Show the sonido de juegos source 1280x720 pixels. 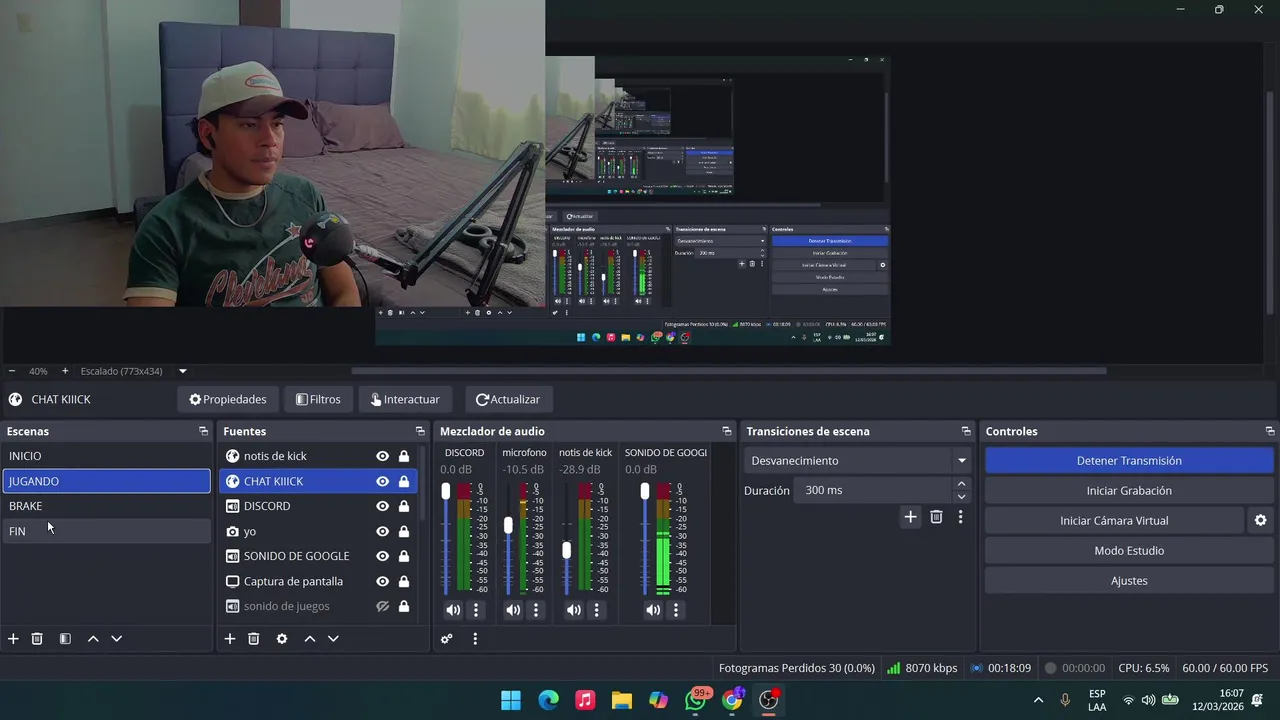click(x=382, y=606)
